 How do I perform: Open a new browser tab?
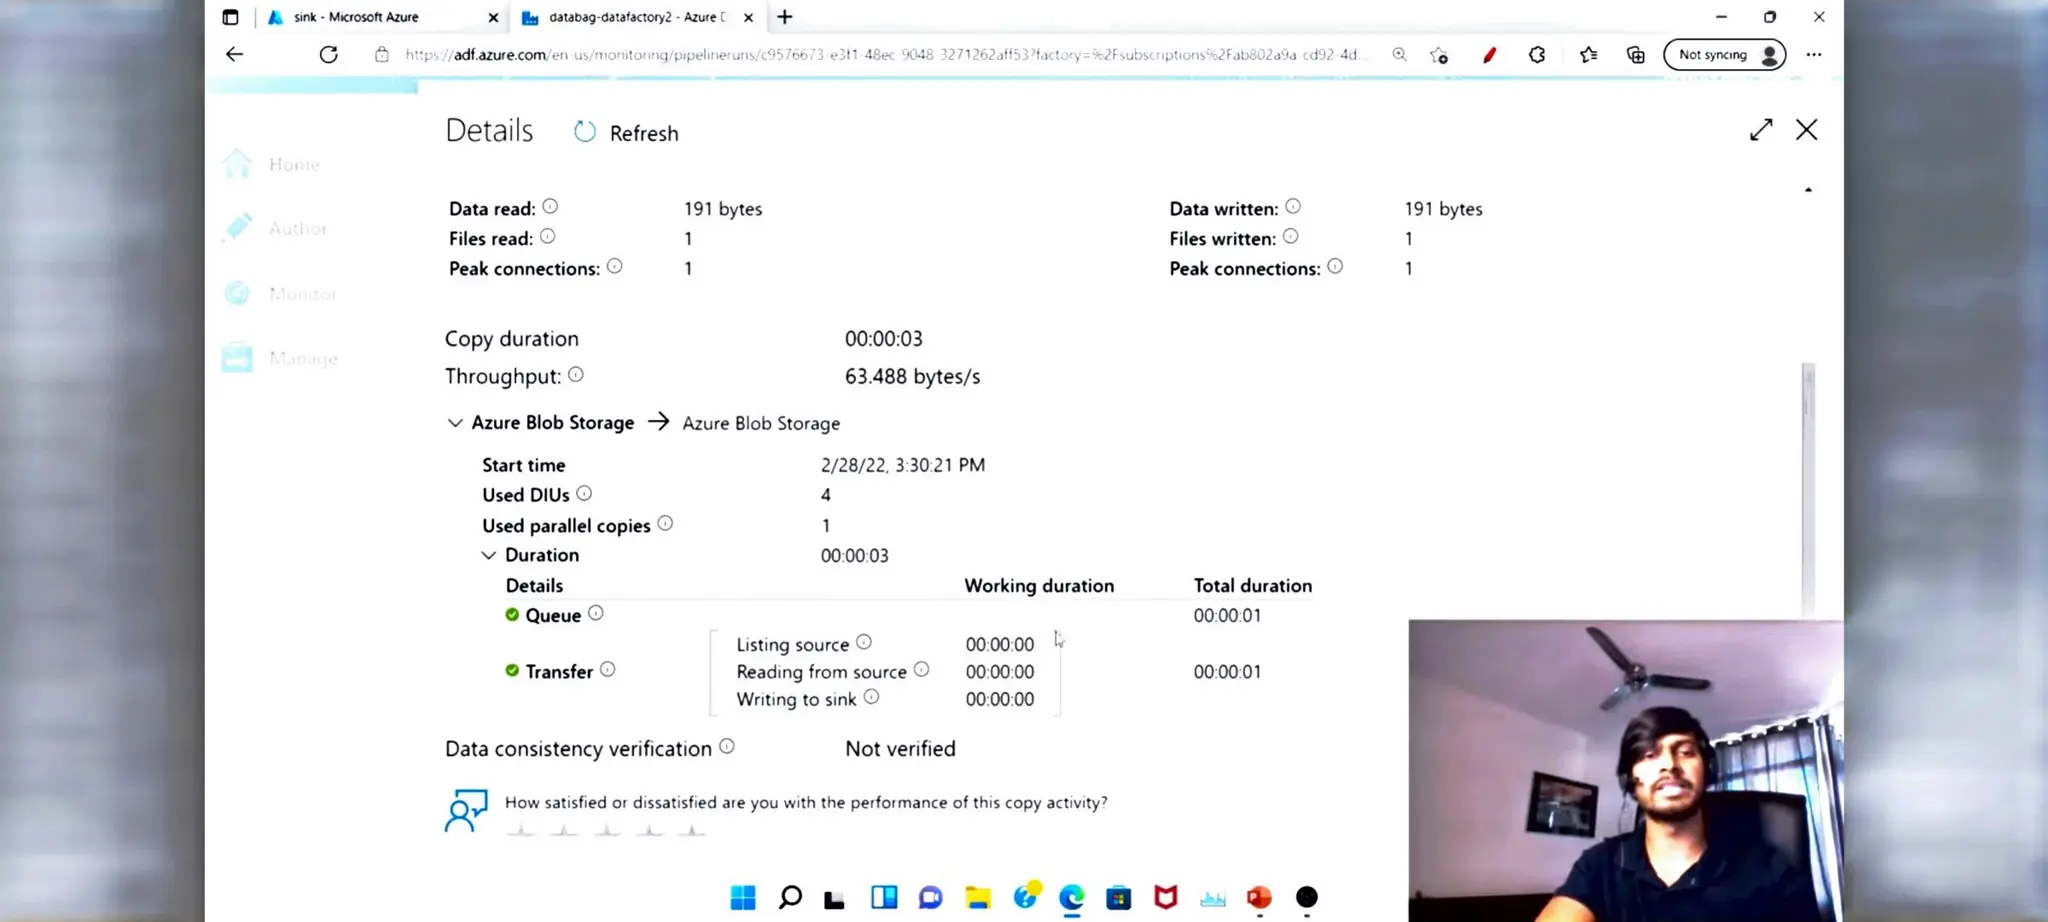785,17
